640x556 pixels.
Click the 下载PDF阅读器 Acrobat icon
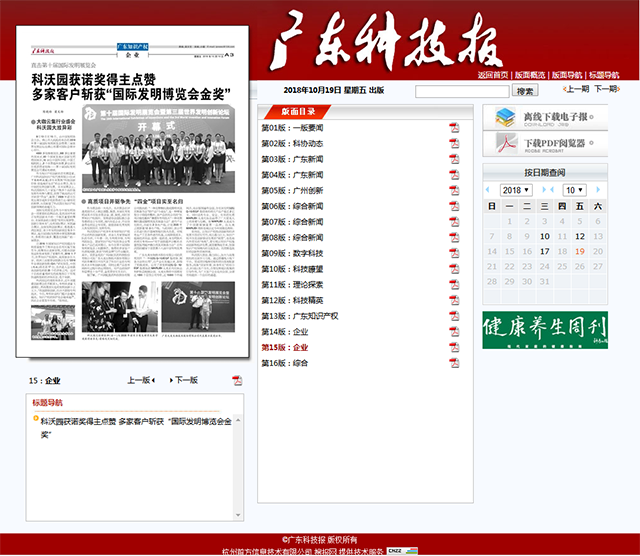pyautogui.click(x=504, y=144)
